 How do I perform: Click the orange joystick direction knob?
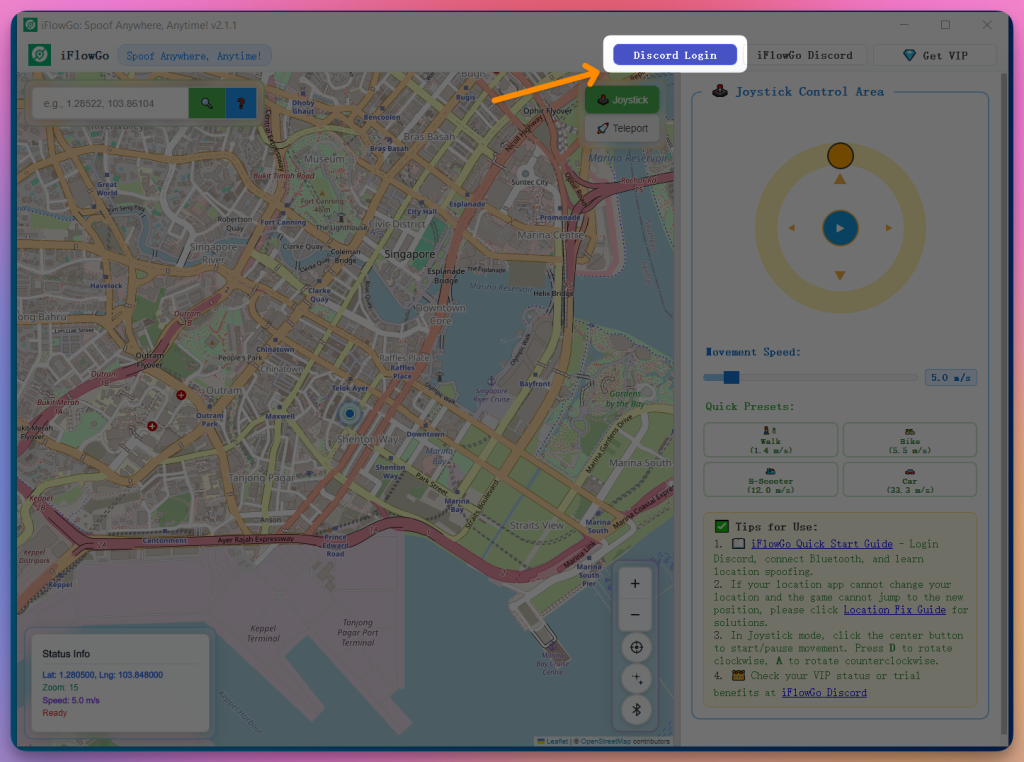[x=840, y=155]
